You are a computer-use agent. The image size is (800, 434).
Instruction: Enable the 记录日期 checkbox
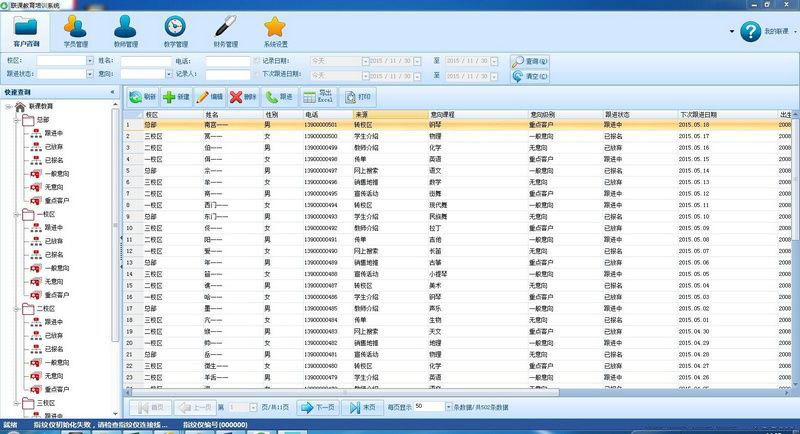coord(256,61)
